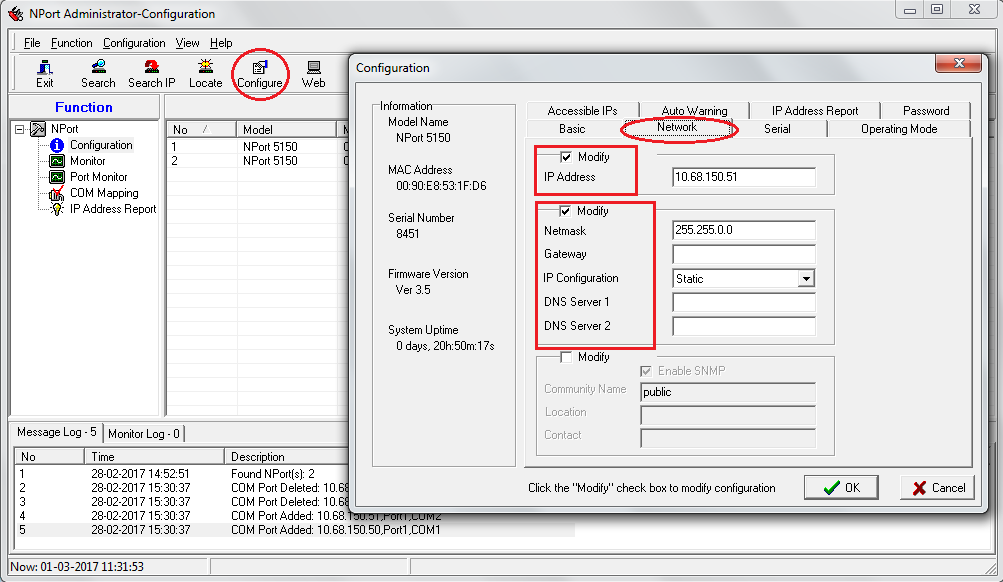Click the Gateway input field
Image resolution: width=1003 pixels, height=582 pixels.
click(744, 255)
